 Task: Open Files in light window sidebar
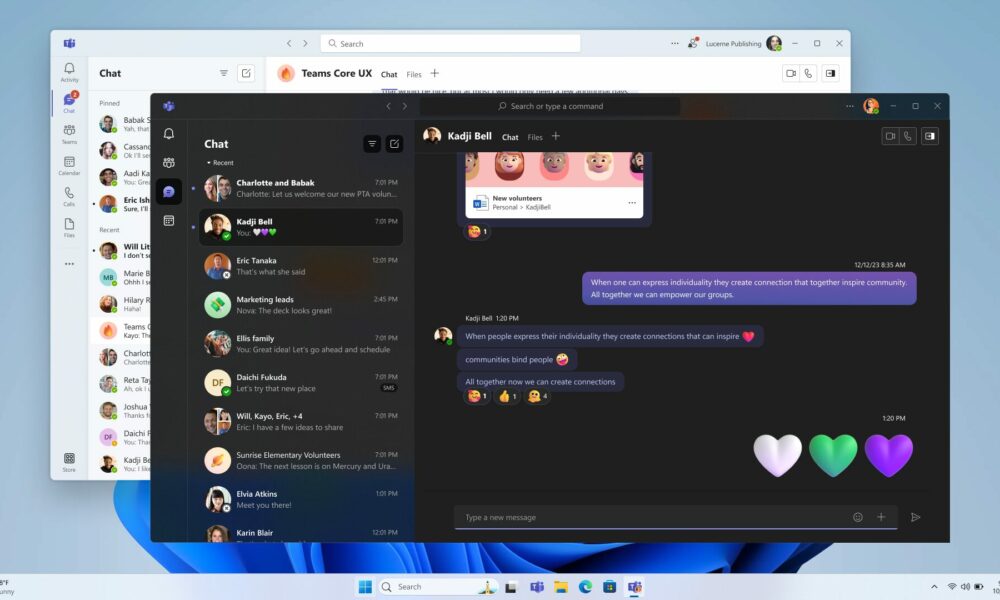pos(70,228)
